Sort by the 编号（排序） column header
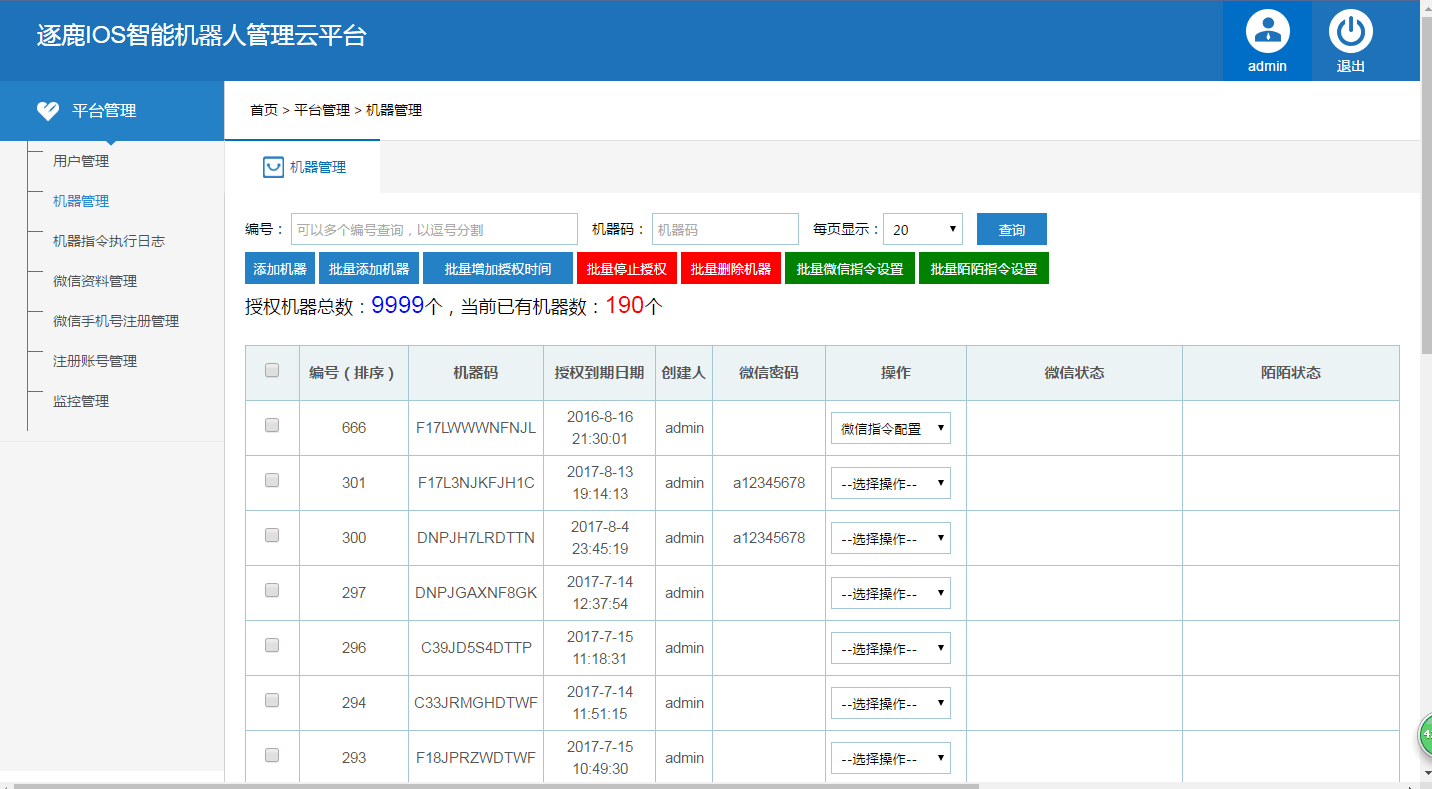The image size is (1432, 789). point(353,372)
